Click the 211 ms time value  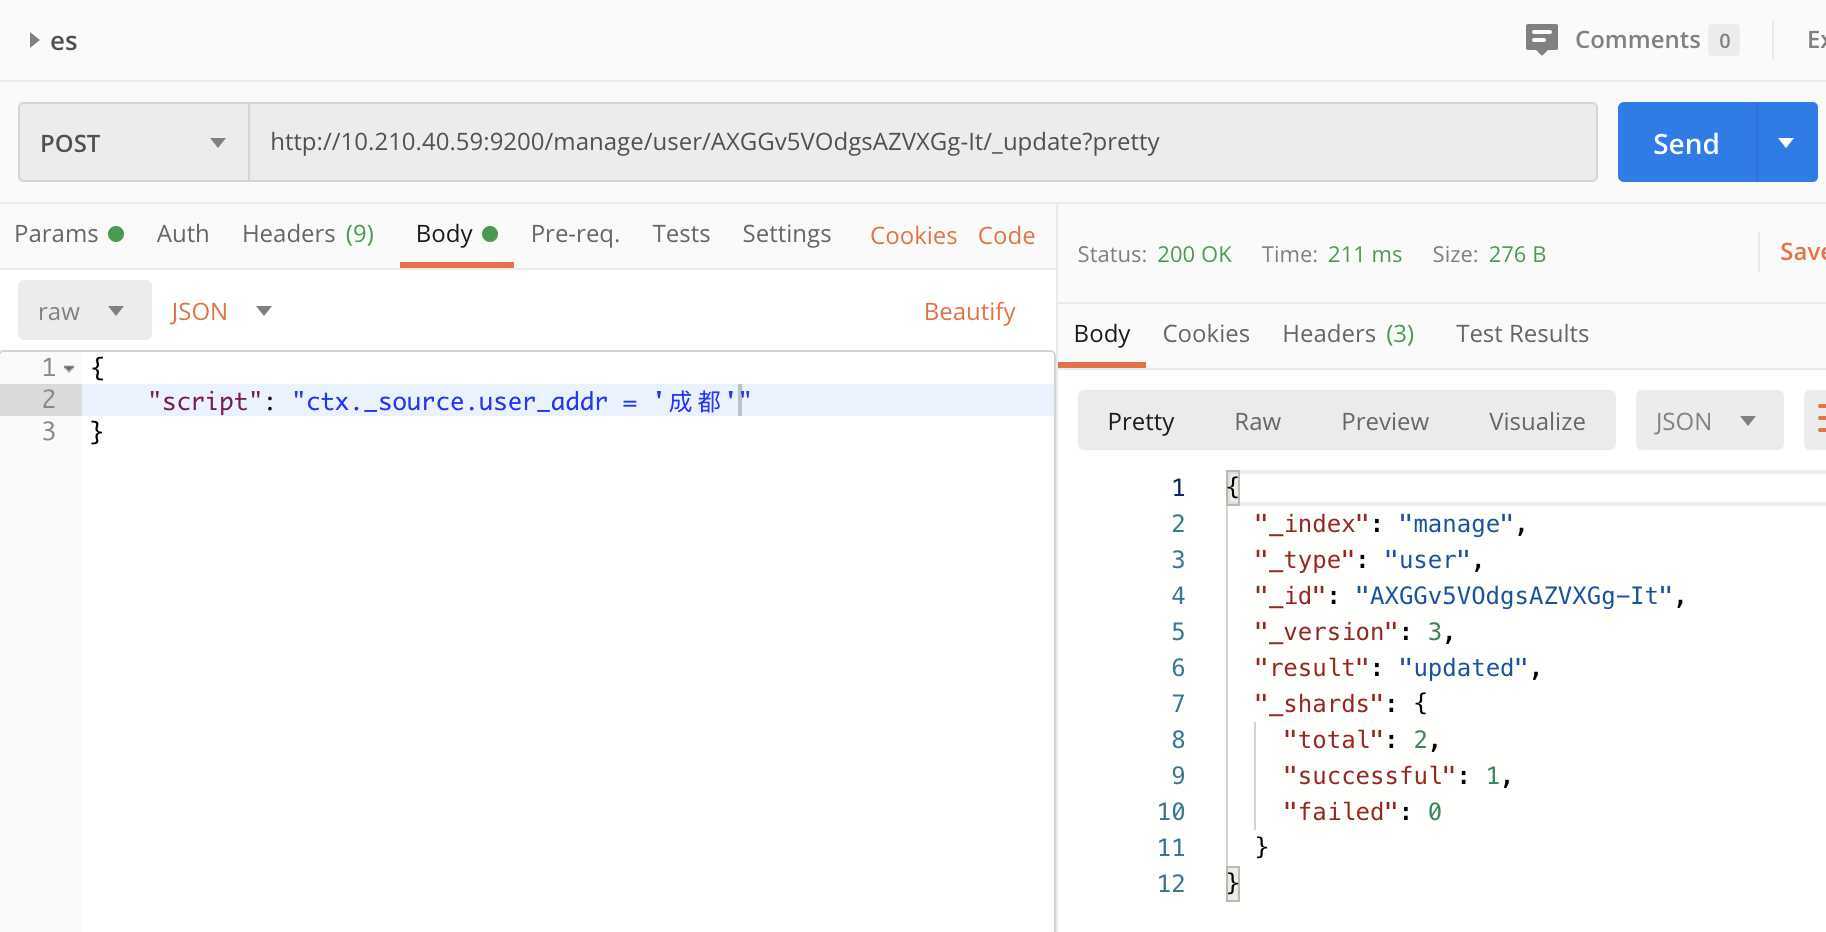click(x=1364, y=254)
